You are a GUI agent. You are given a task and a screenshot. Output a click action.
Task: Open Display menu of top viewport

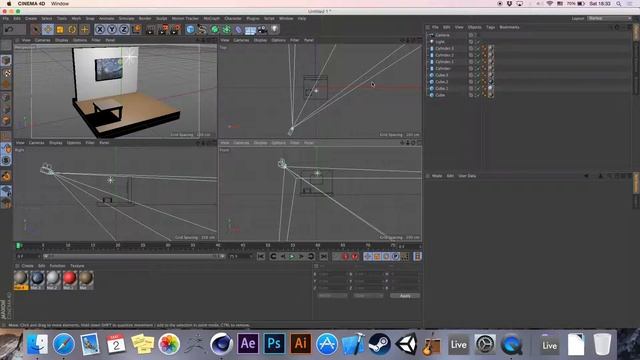260,40
